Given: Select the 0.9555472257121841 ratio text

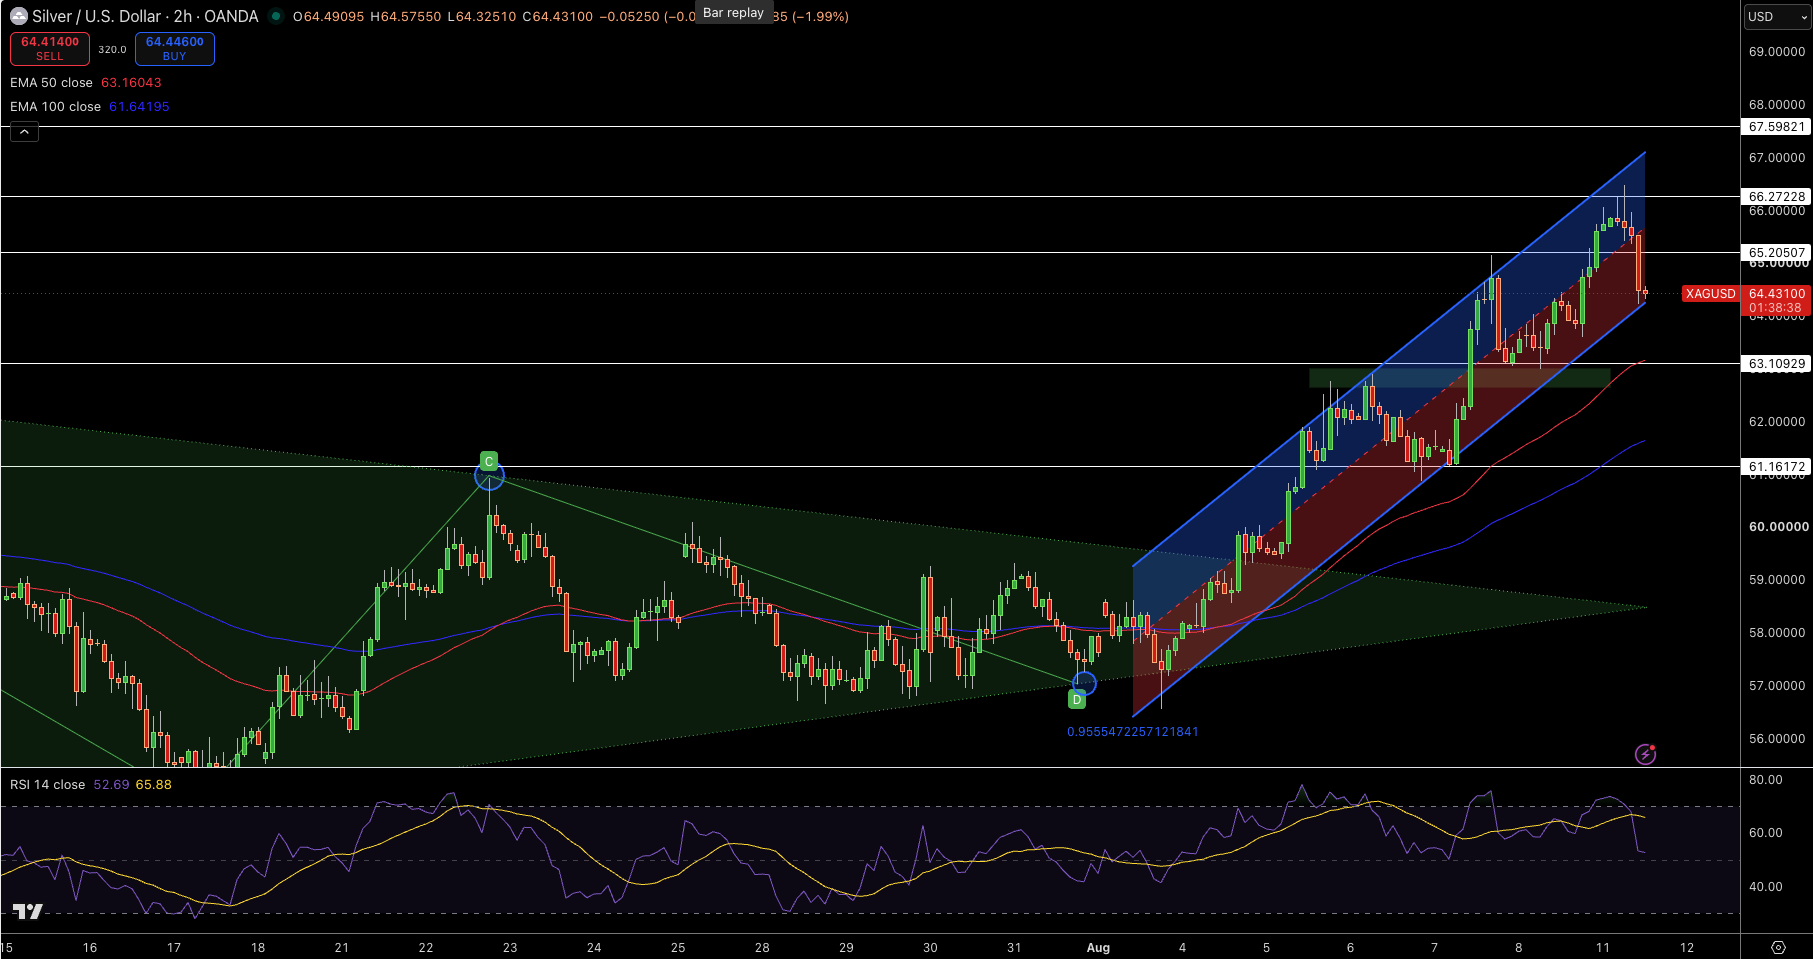Looking at the screenshot, I should (1132, 732).
